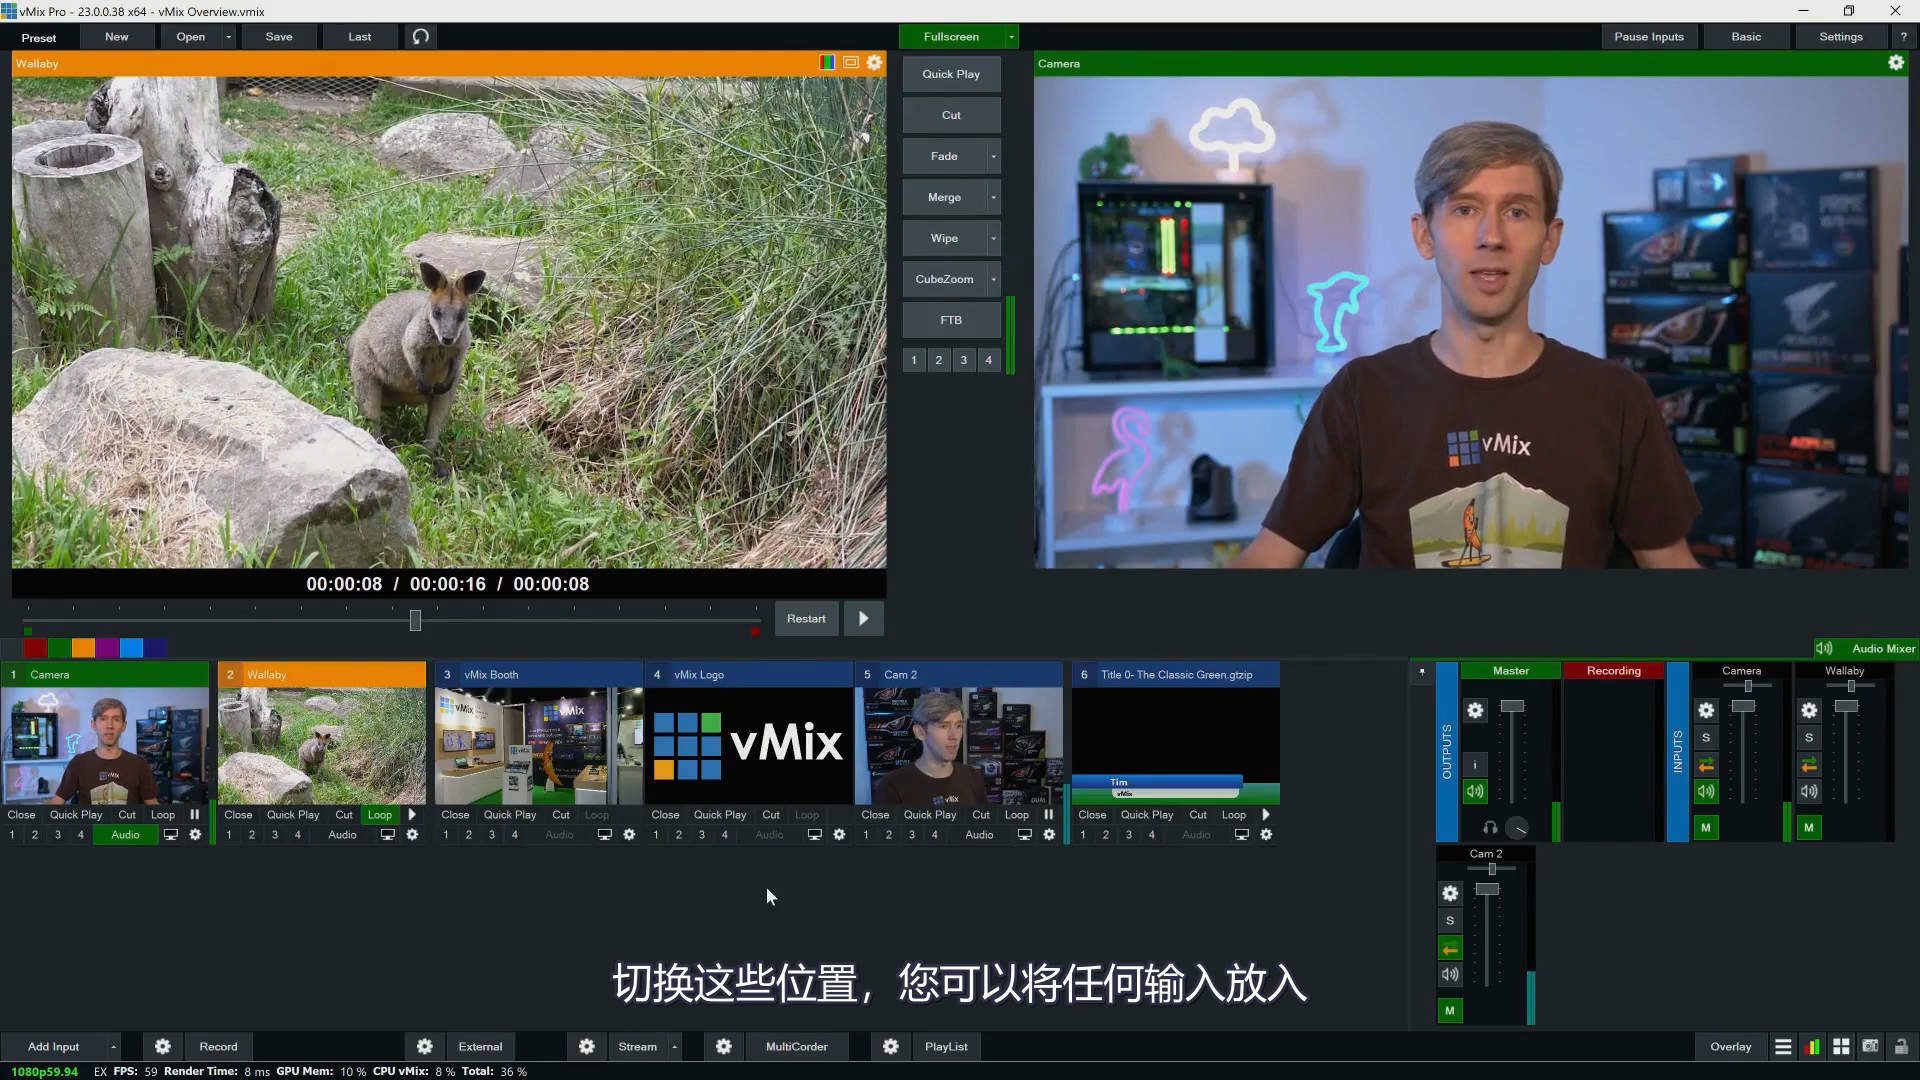The width and height of the screenshot is (1920, 1080).
Task: Select the blue color swatch above input thumbnails
Action: pos(131,648)
